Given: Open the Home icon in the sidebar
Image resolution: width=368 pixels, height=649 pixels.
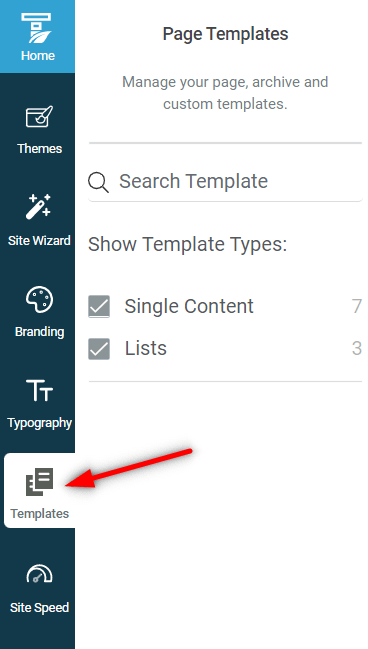Looking at the screenshot, I should tap(37, 28).
